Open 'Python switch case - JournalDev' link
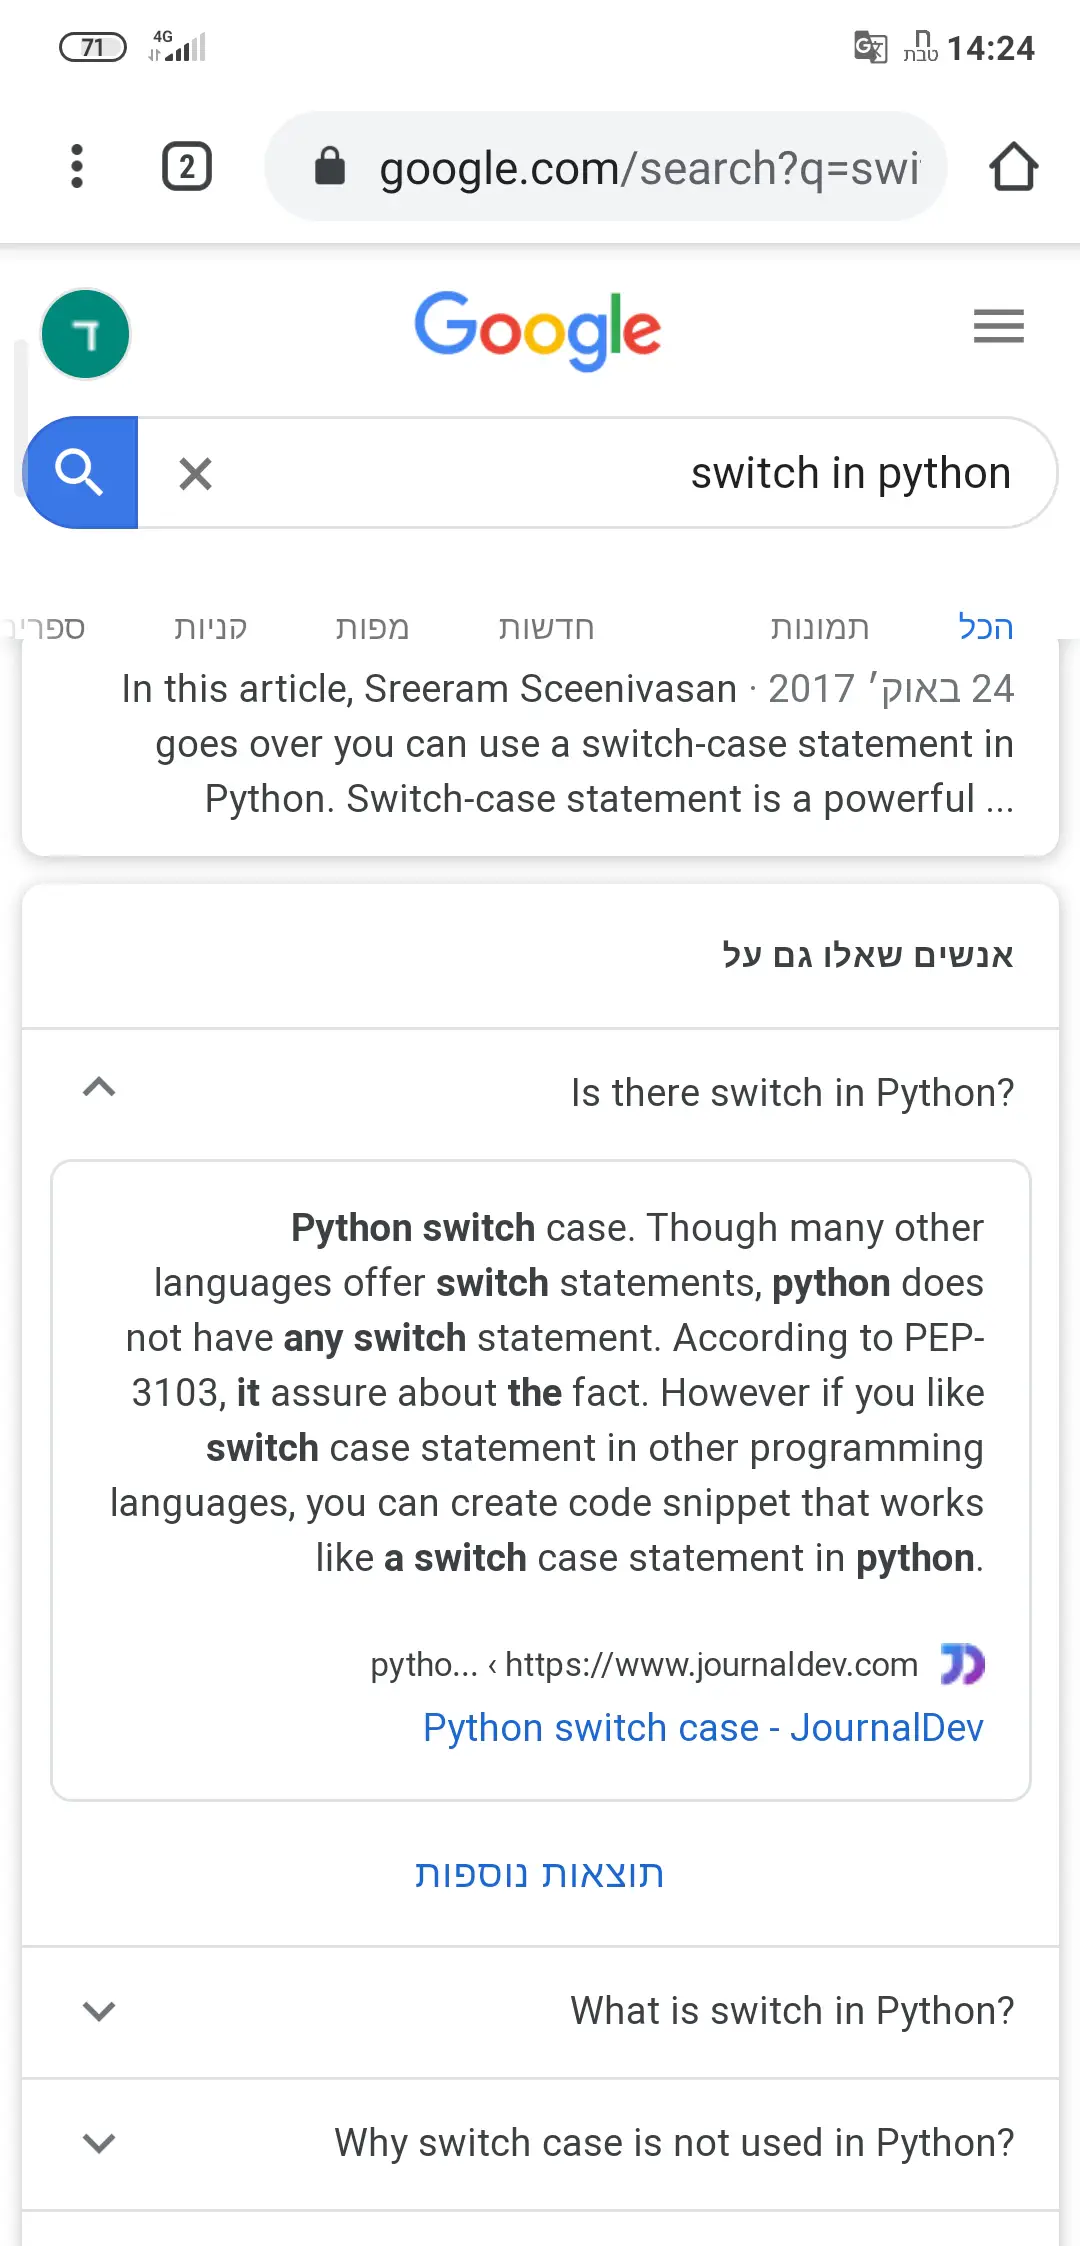 click(x=703, y=1728)
